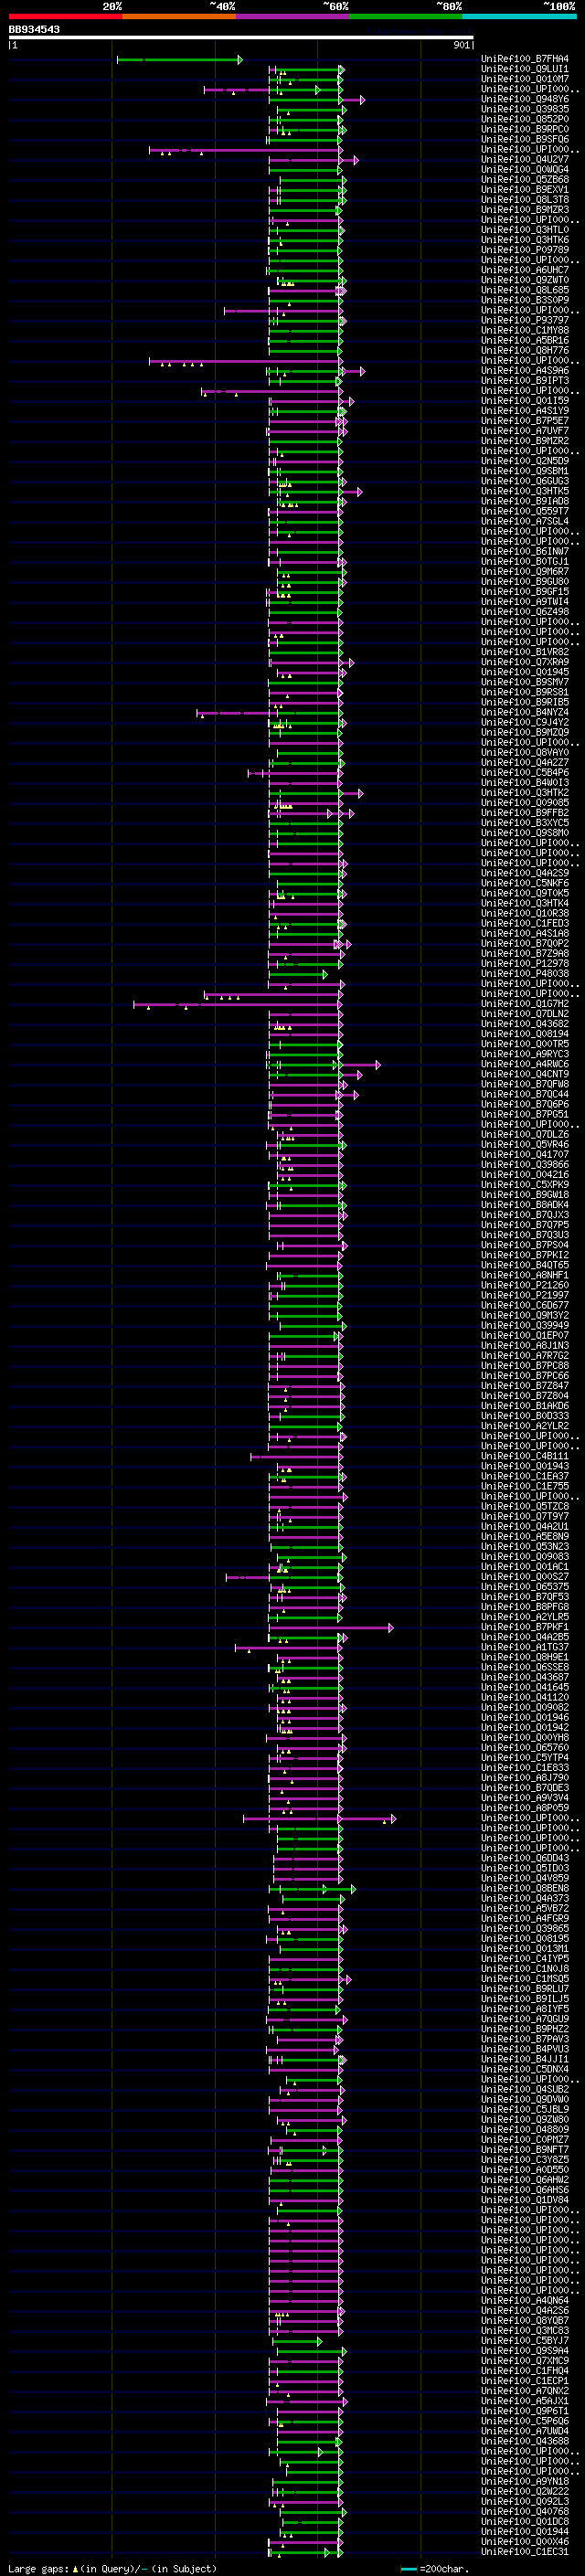Select the UniRef100_Q8L3T8 label
The height and width of the screenshot is (2576, 585).
[524, 200]
